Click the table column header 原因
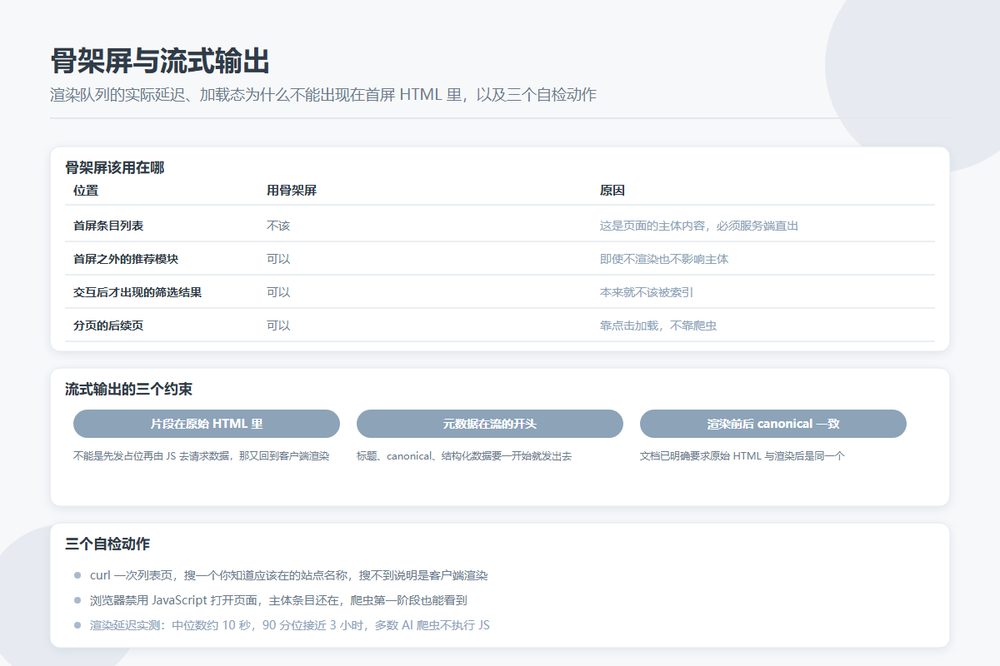The image size is (1000, 666). (x=612, y=190)
